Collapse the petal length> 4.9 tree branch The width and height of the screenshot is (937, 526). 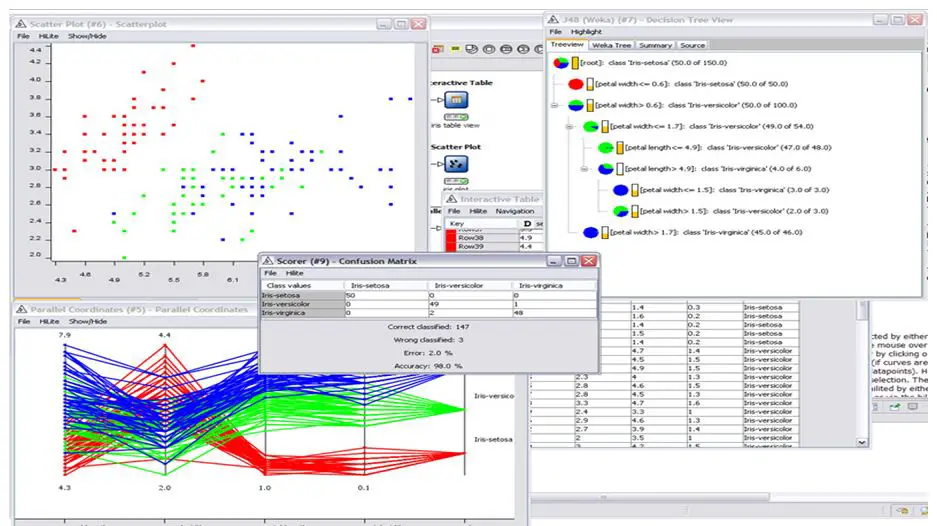point(584,169)
